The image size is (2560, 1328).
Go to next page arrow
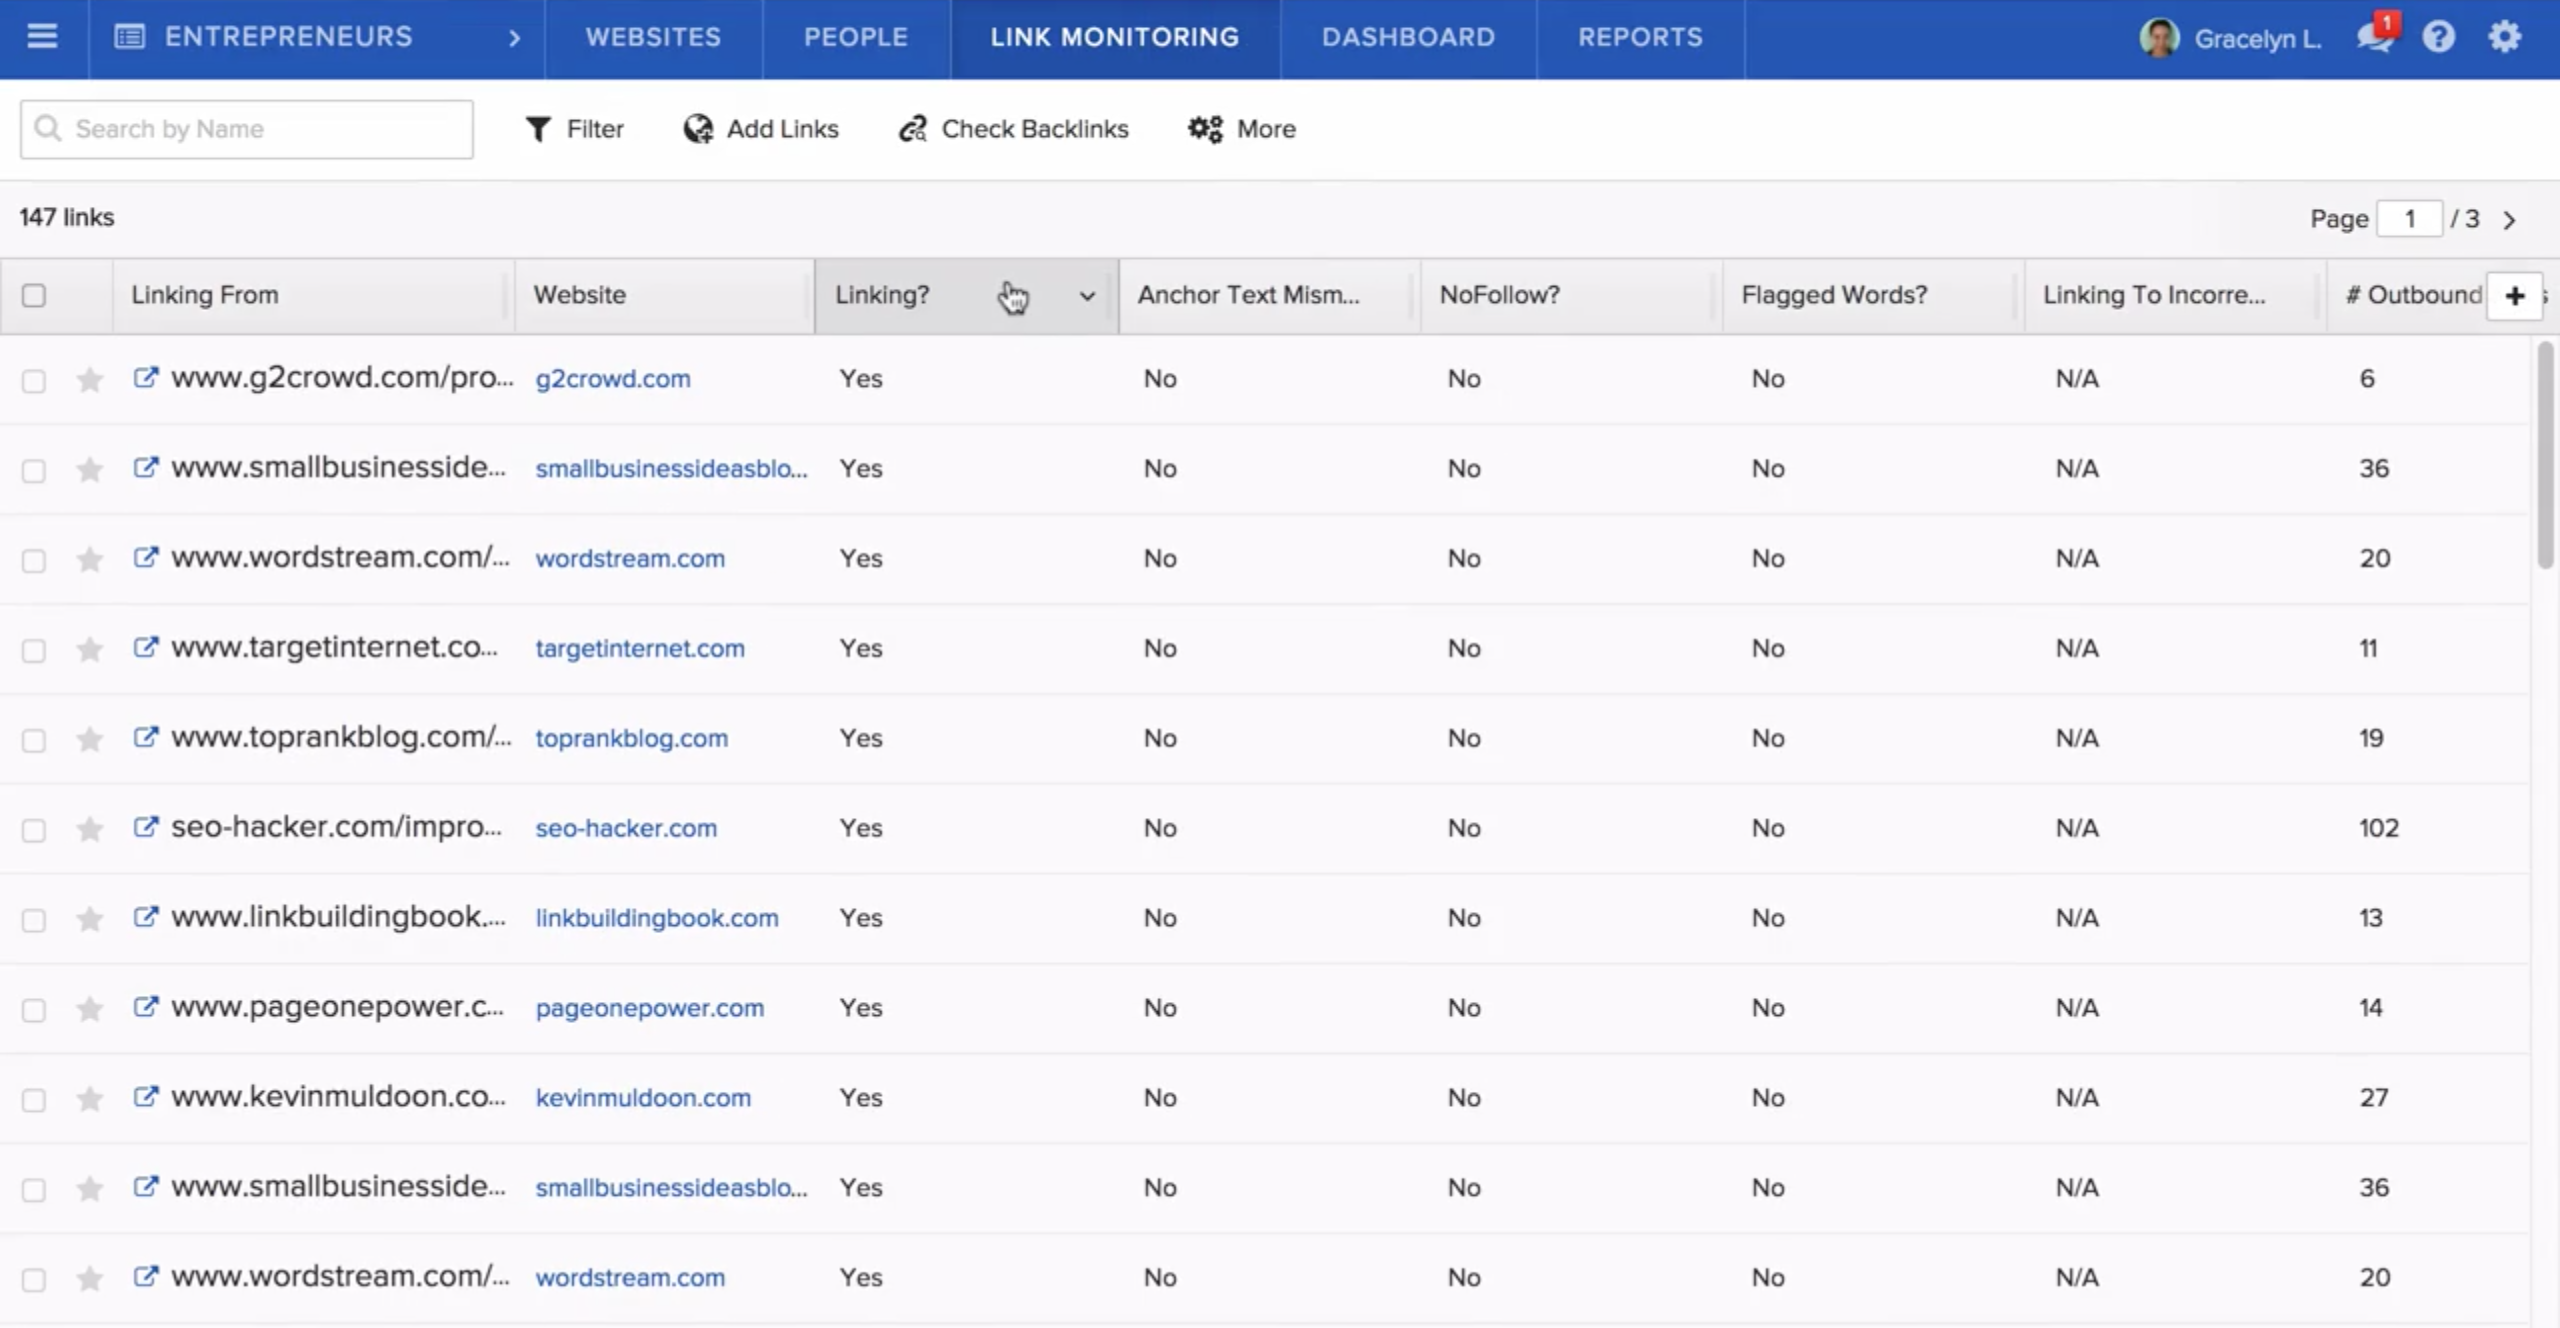2510,220
